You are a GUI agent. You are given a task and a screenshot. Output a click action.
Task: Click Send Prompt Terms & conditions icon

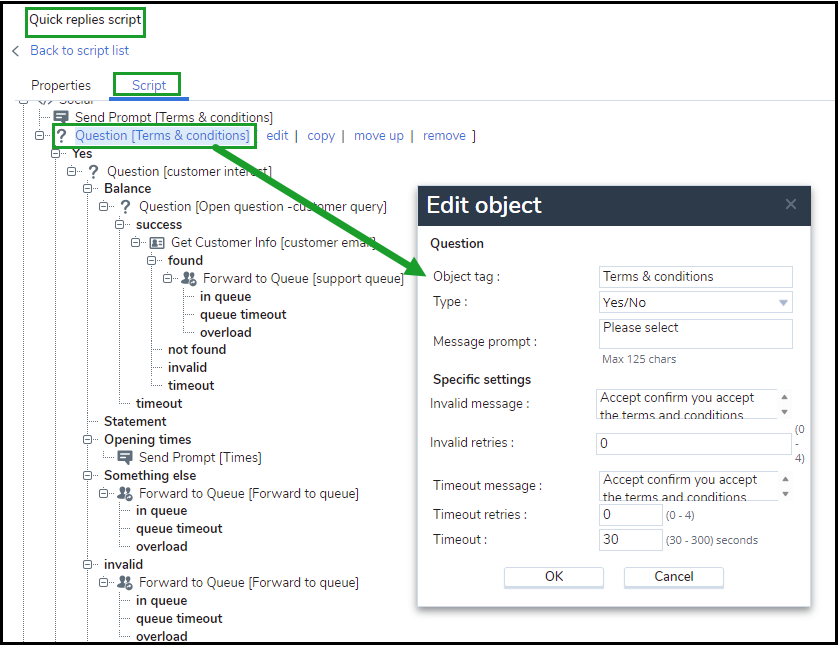click(61, 117)
